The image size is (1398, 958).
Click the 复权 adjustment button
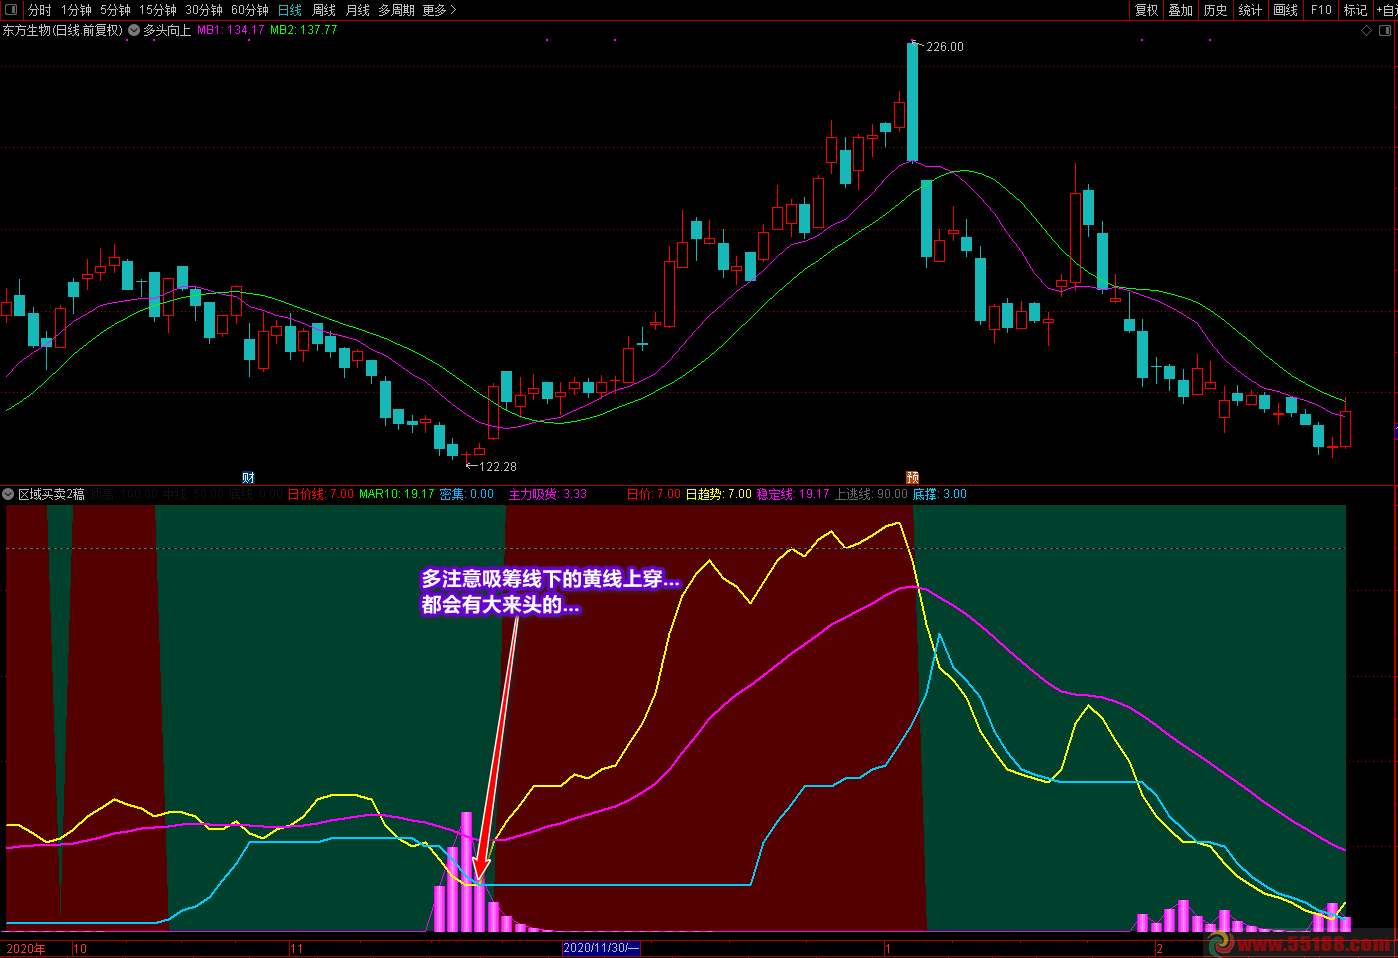point(1146,10)
